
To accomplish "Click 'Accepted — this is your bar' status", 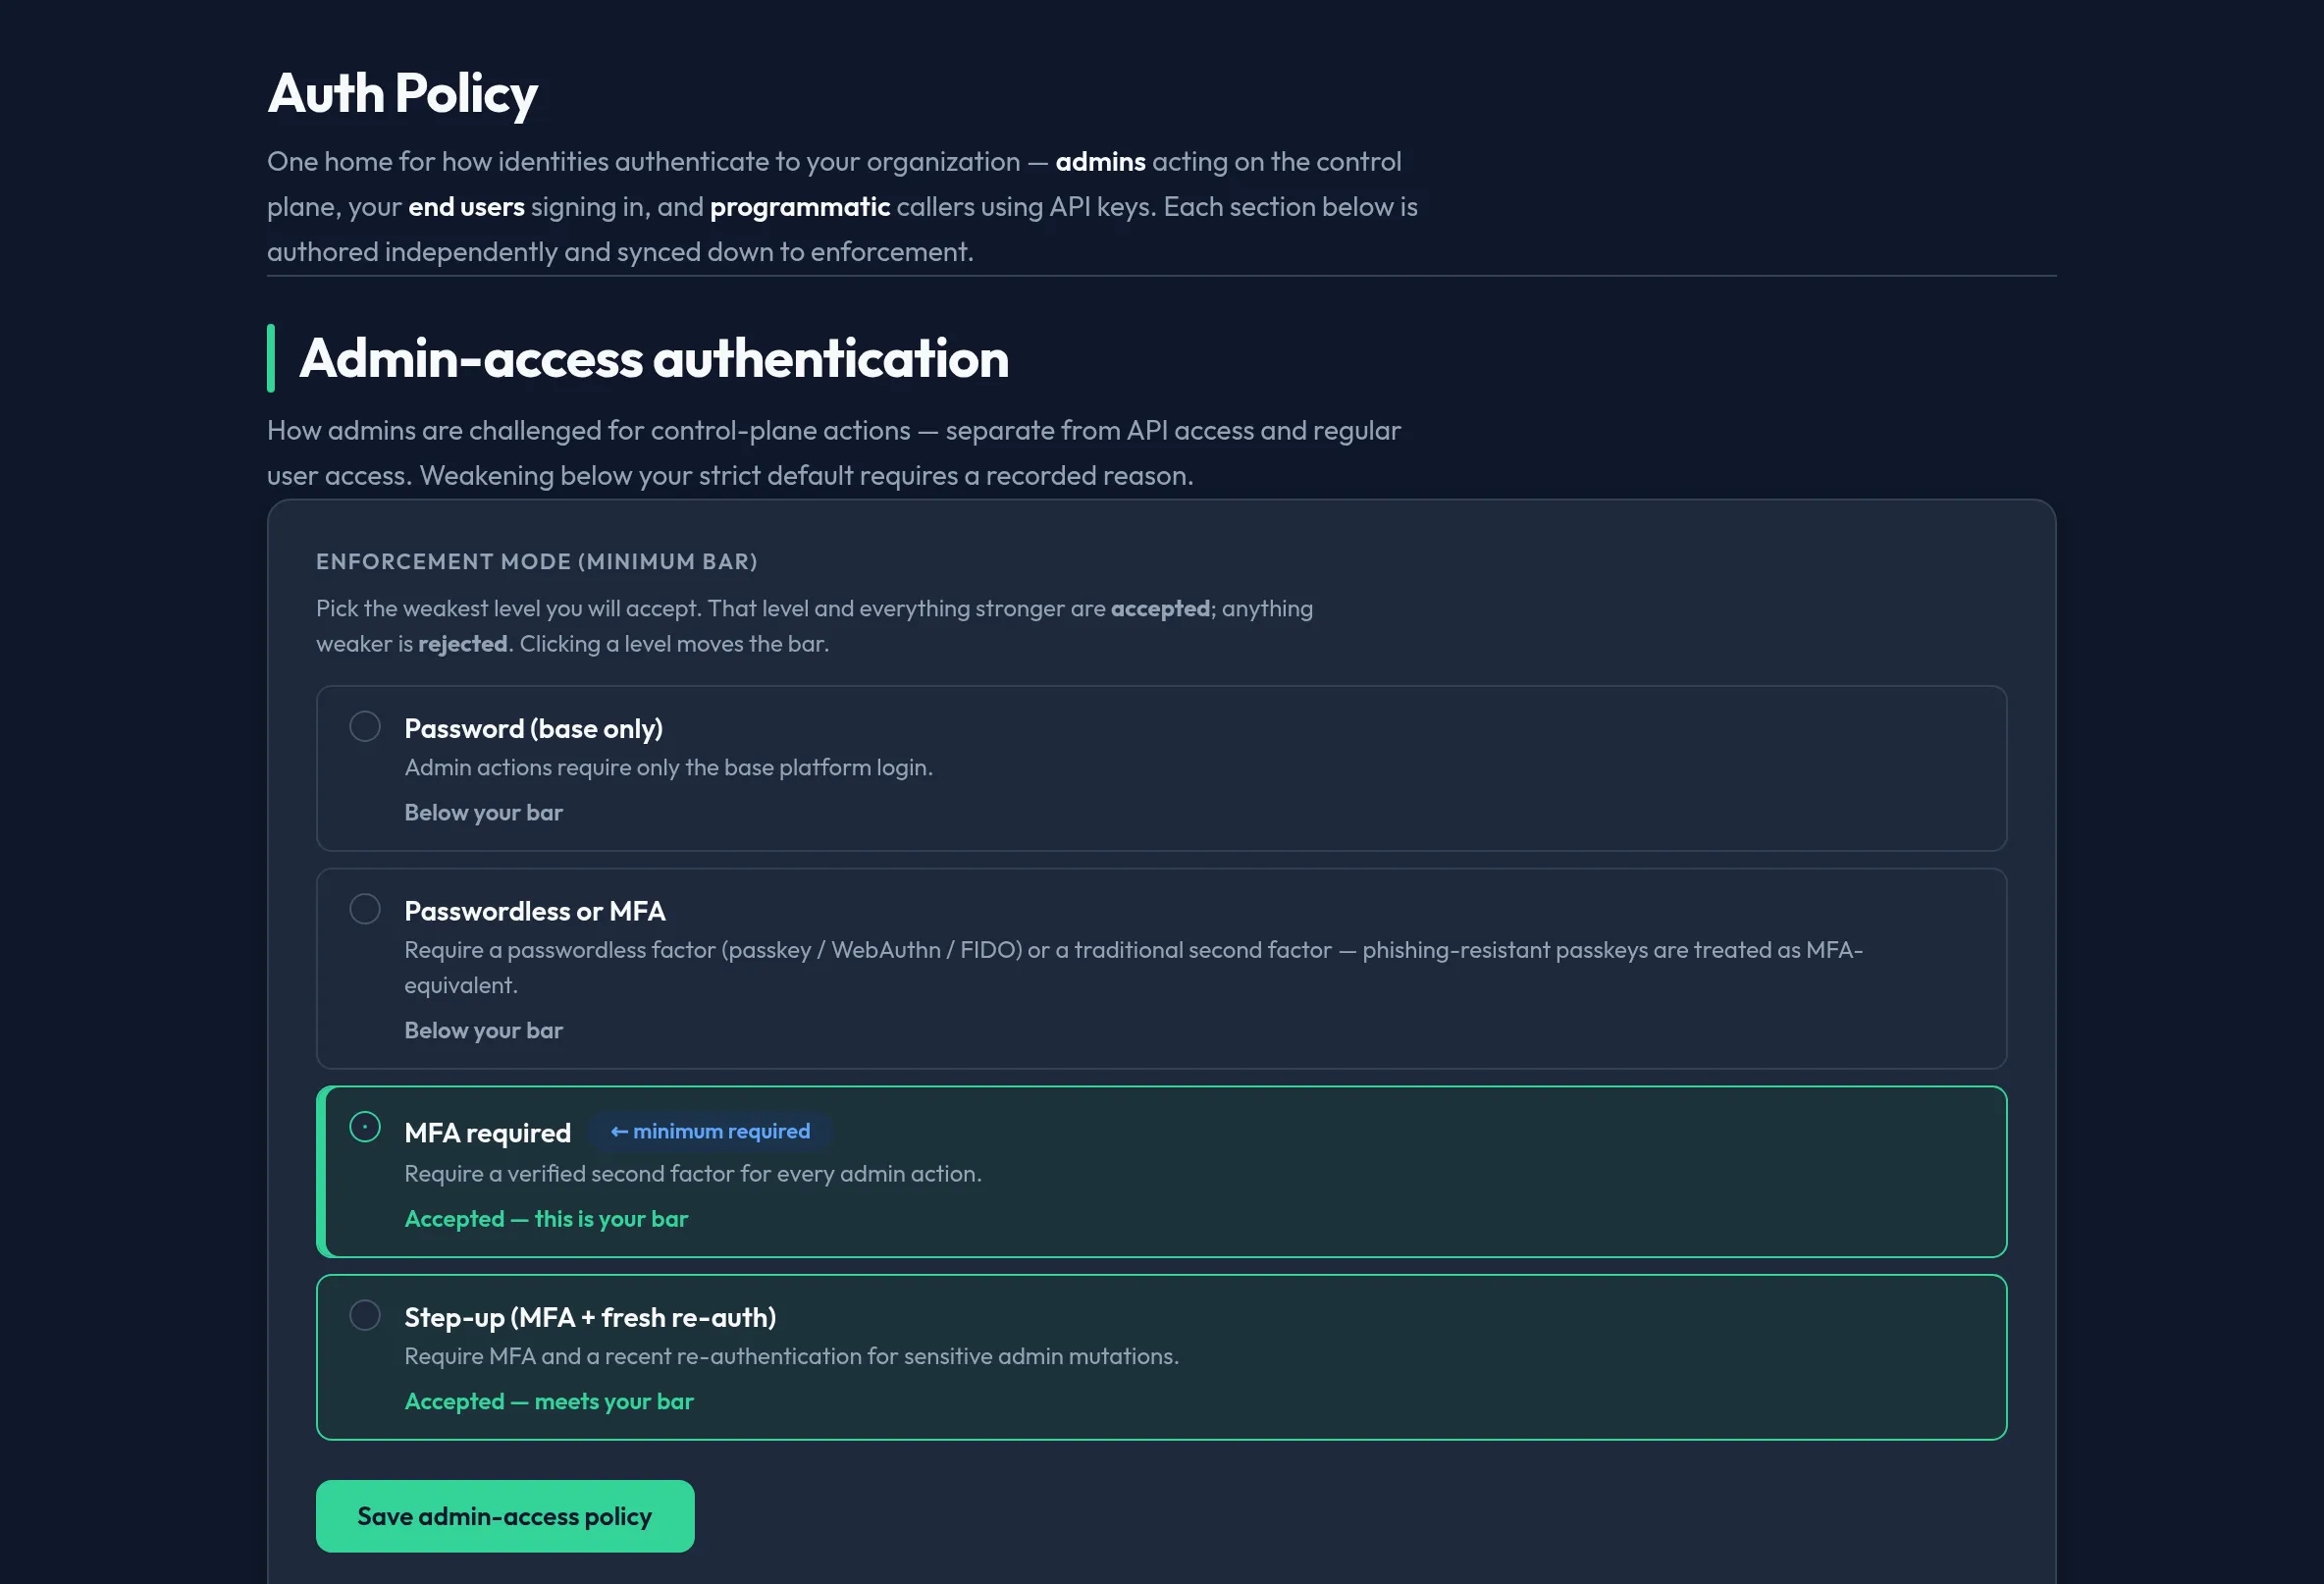I will tap(546, 1219).
